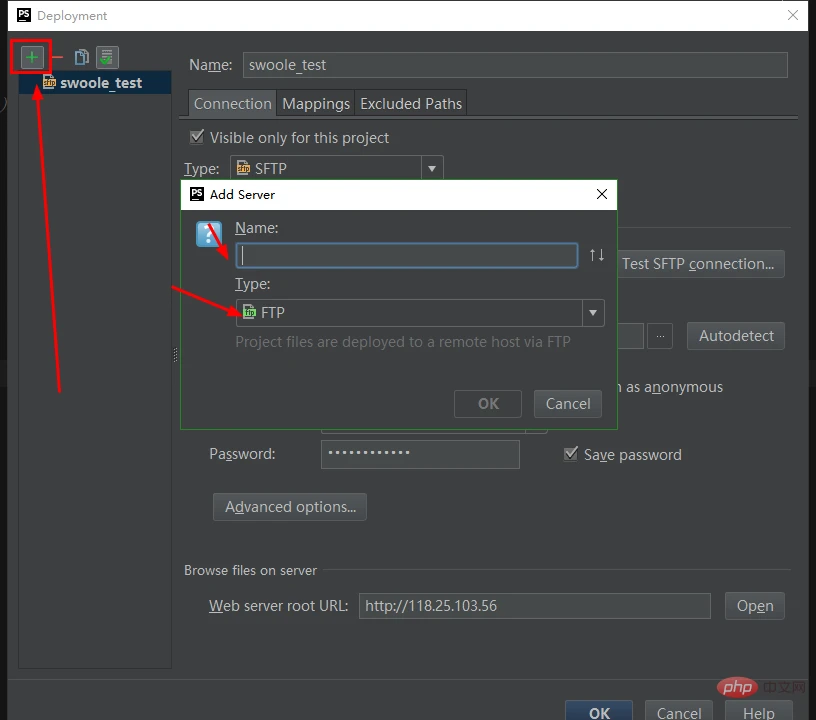This screenshot has width=816, height=720.
Task: Switch to the Excluded Paths tab
Action: pyautogui.click(x=411, y=103)
